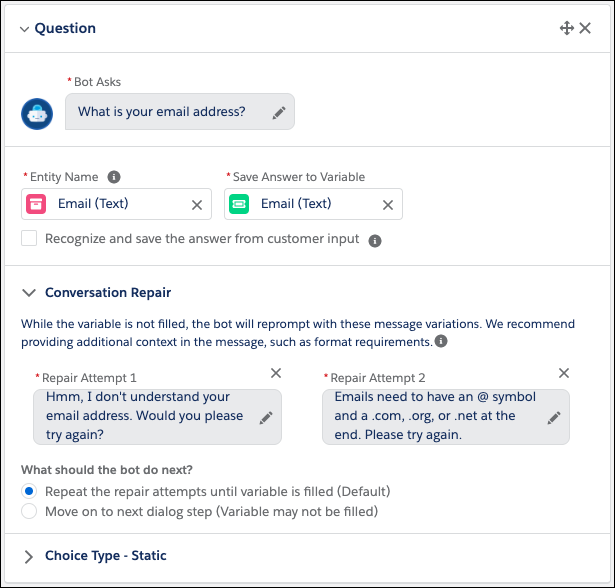Open the Conversation Repair info tooltip
The width and height of the screenshot is (615, 588).
441,341
